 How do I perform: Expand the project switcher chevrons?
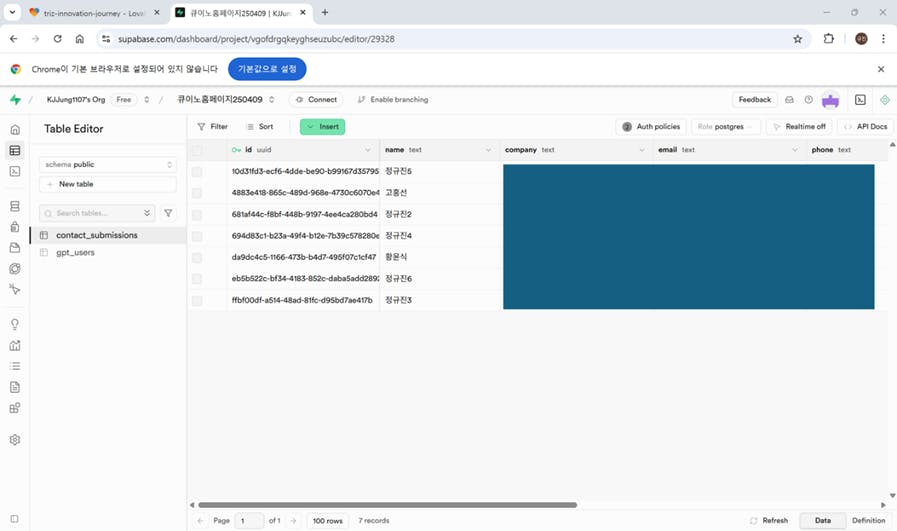[x=272, y=100]
